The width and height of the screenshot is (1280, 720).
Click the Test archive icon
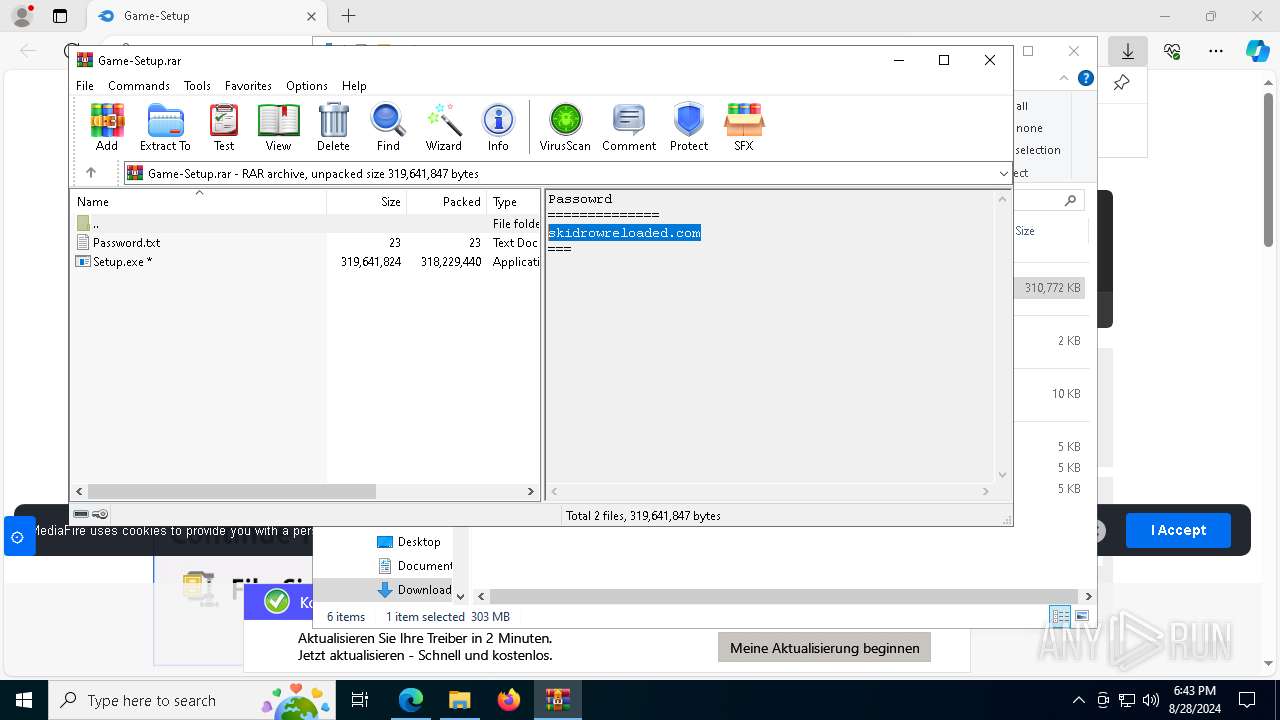[224, 127]
